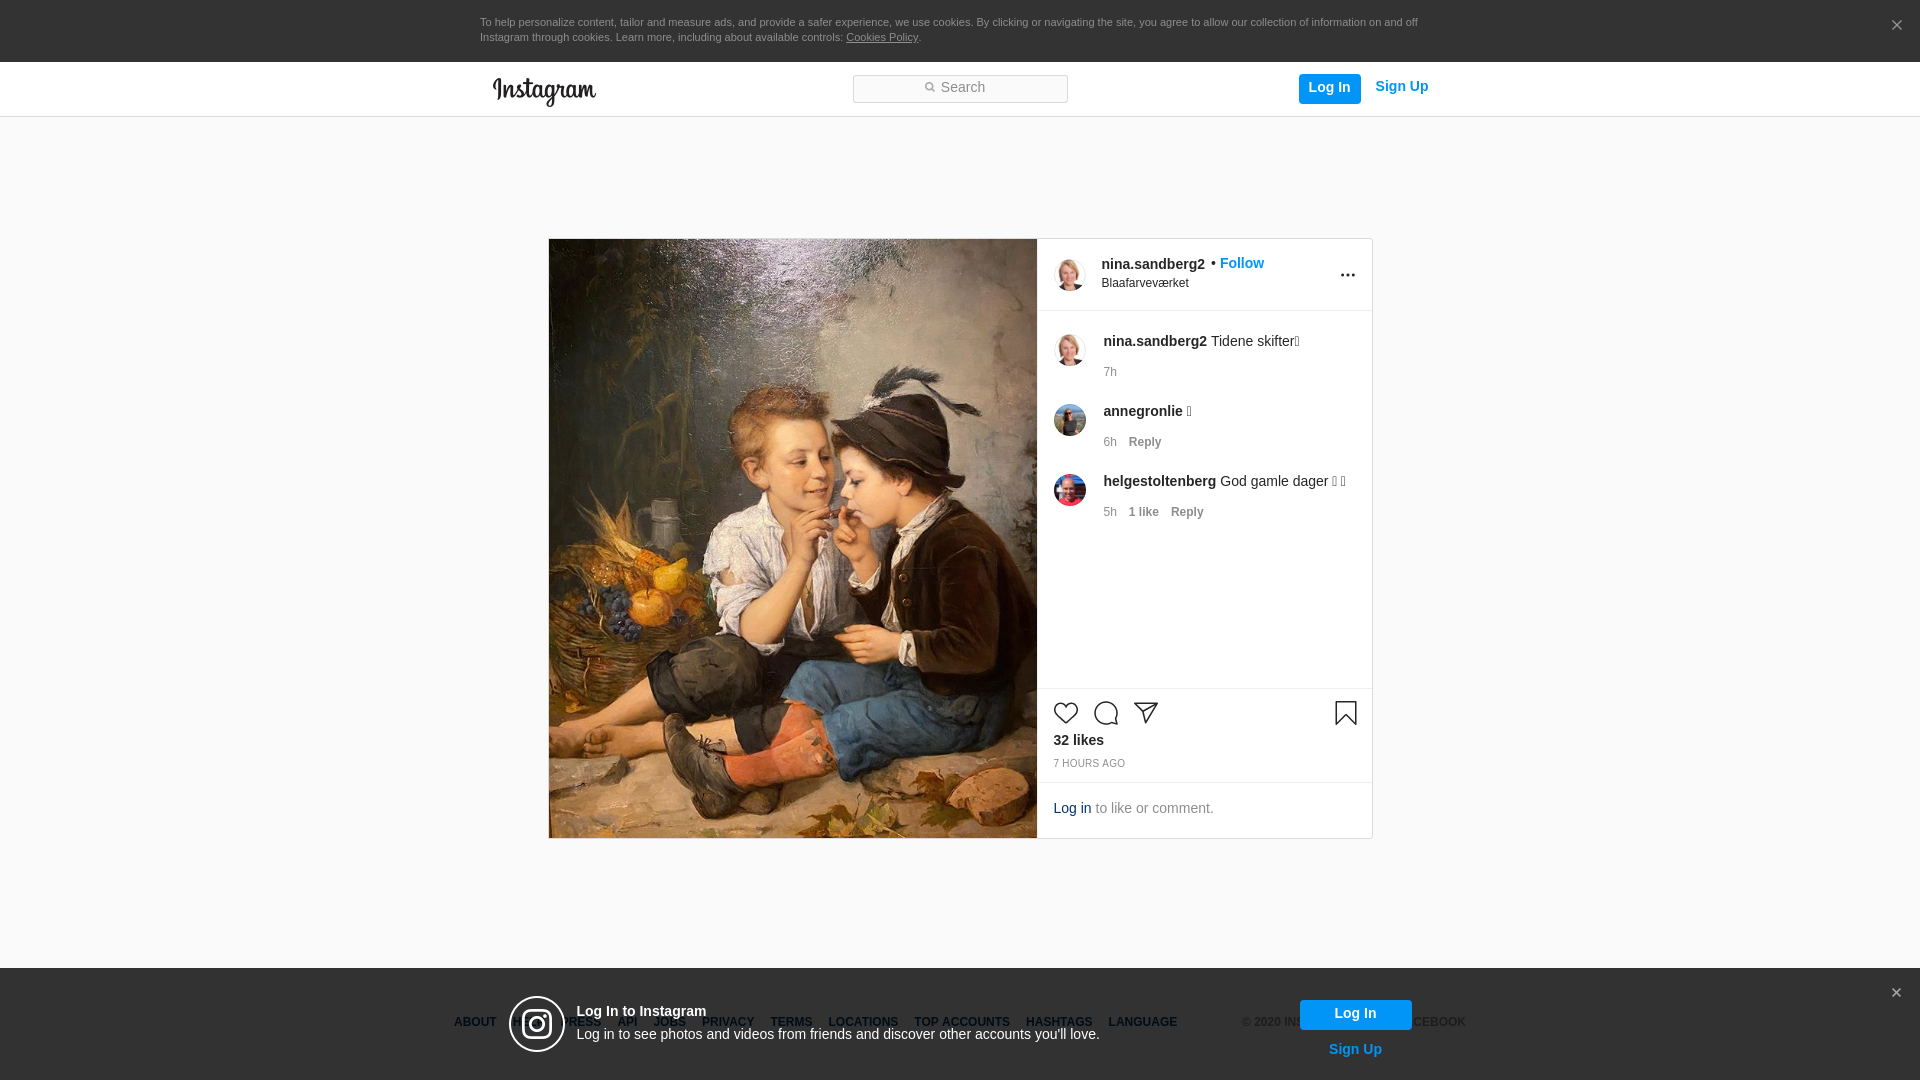The width and height of the screenshot is (1920, 1080).
Task: Open helgestoltenberg username link
Action: [1160, 481]
